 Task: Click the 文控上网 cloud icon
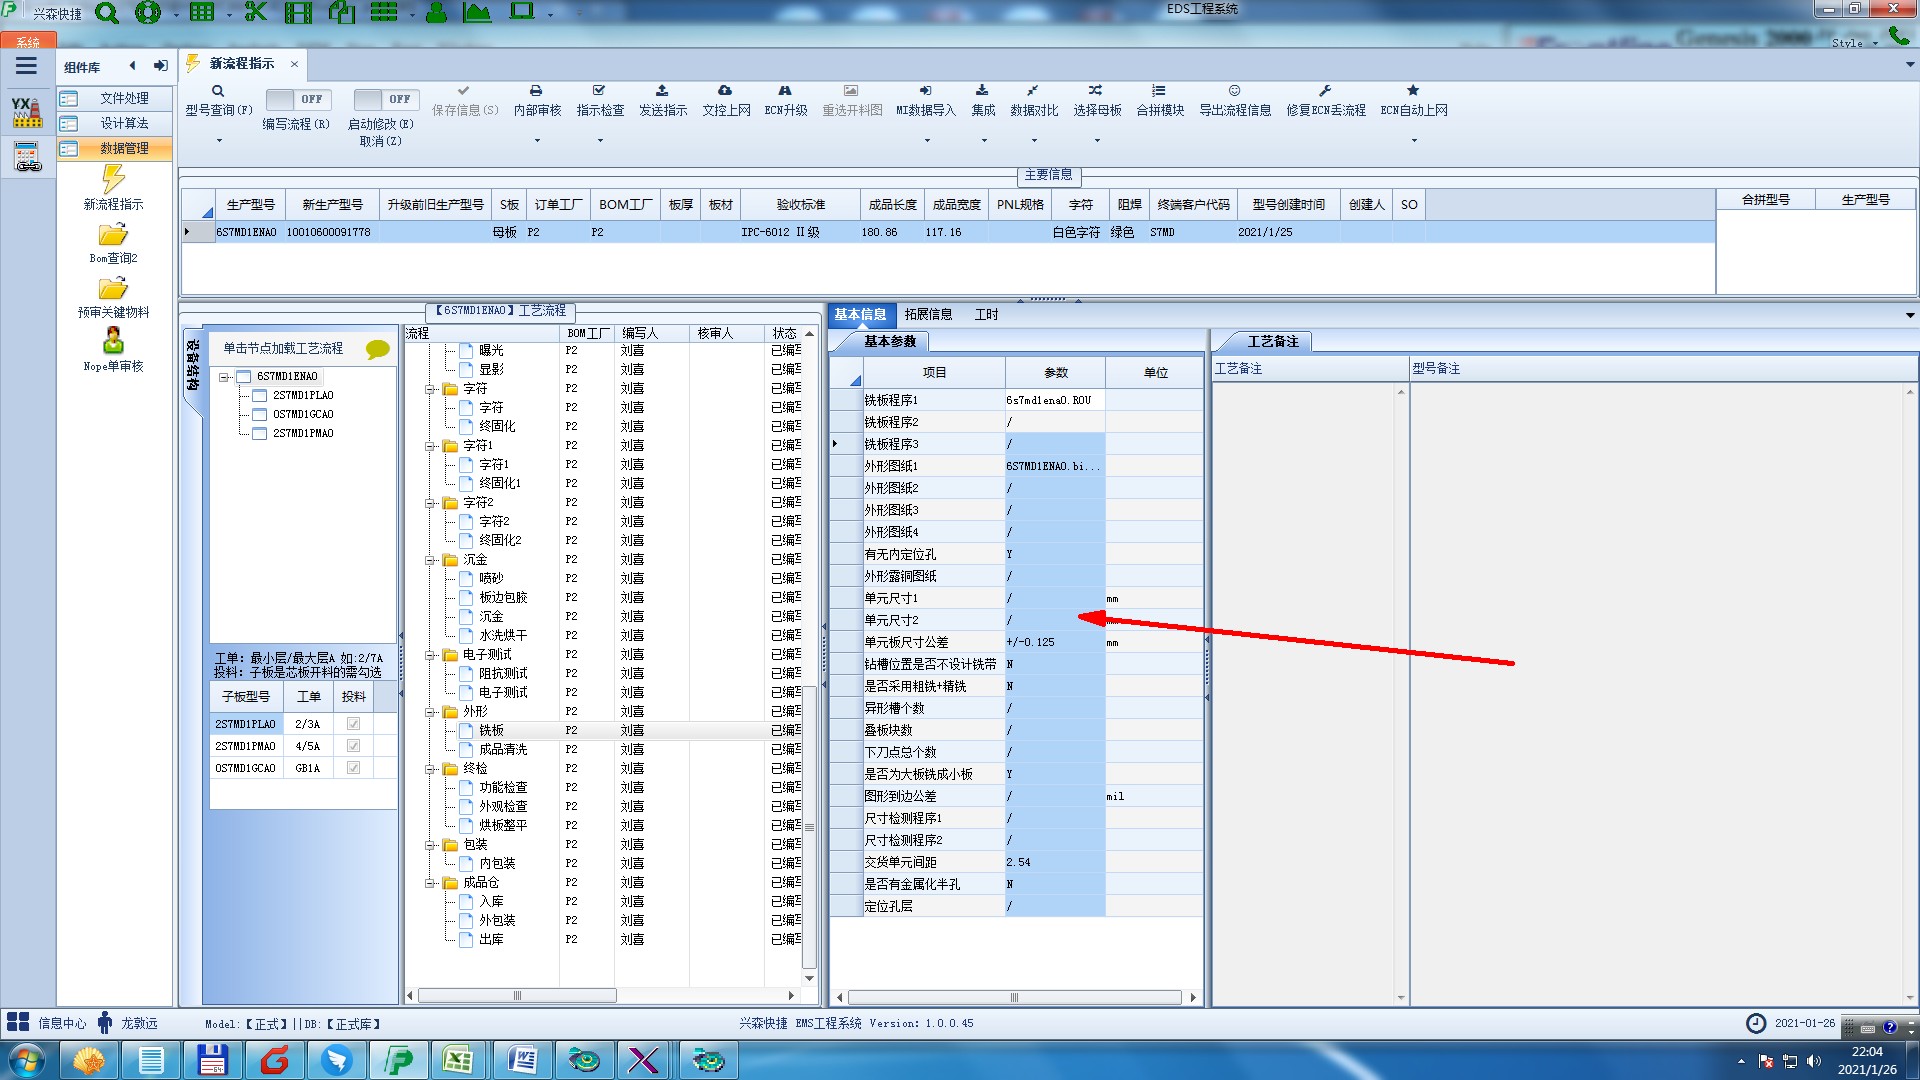pos(725,91)
